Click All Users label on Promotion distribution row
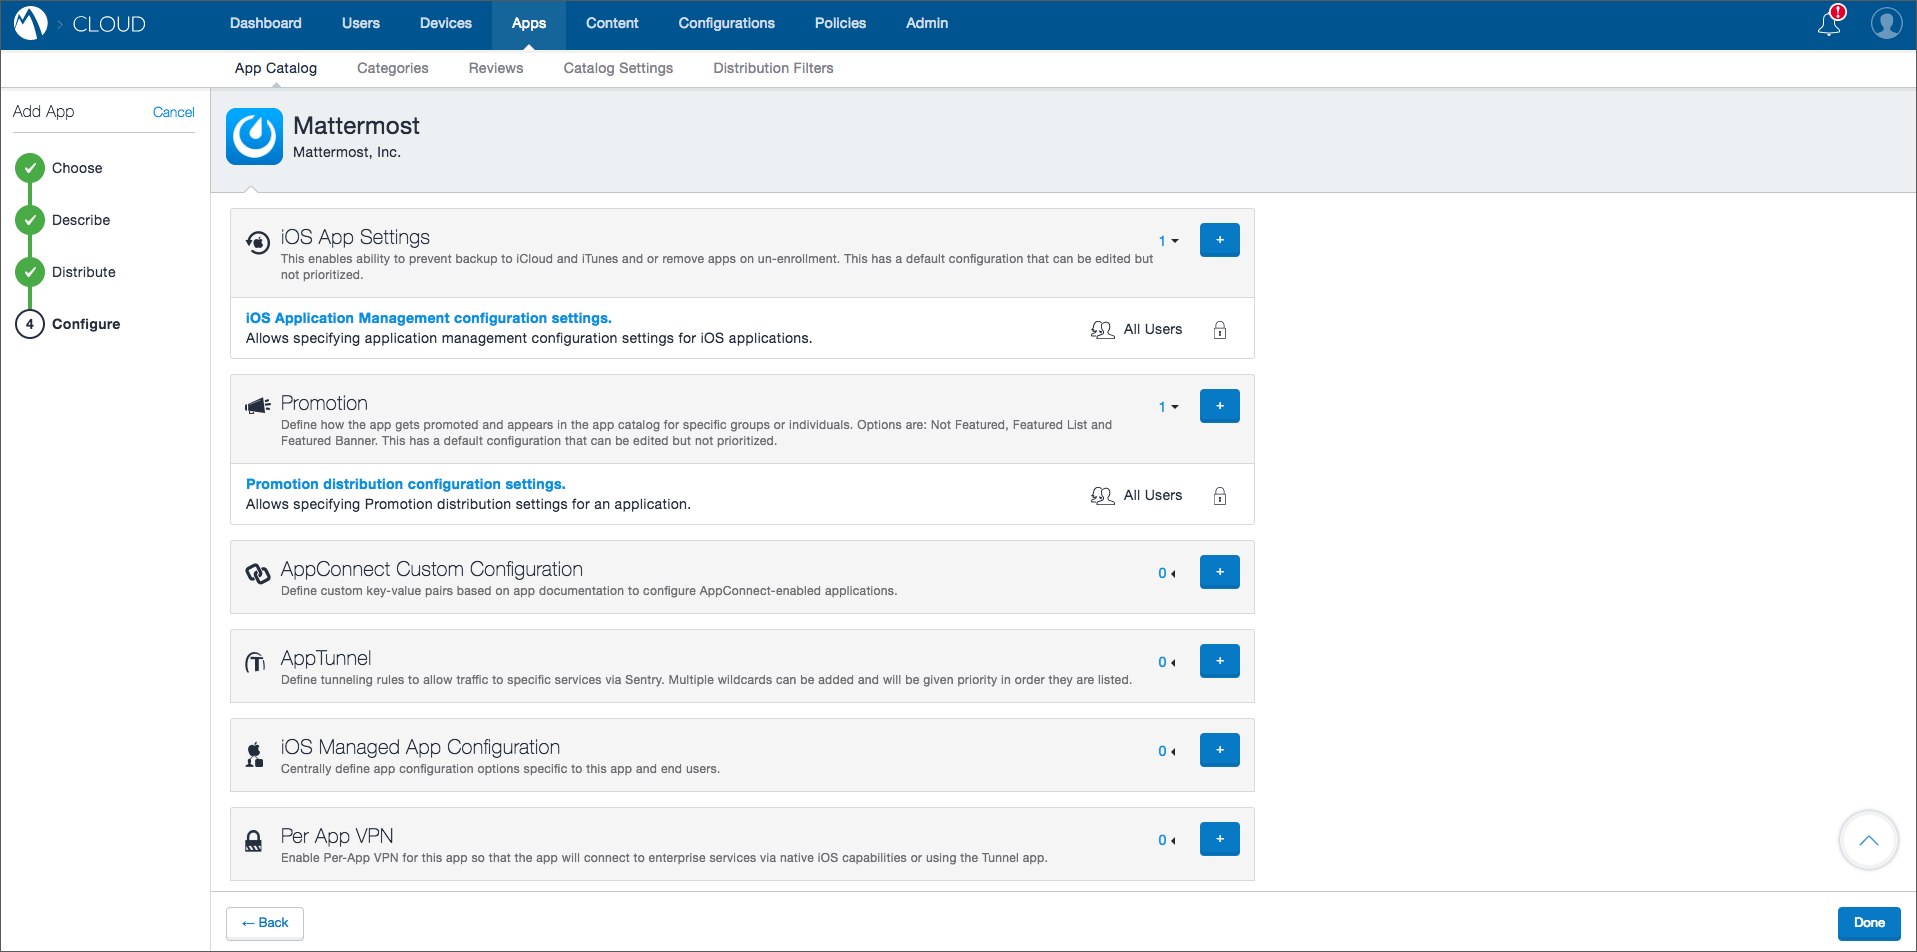Image resolution: width=1917 pixels, height=952 pixels. pos(1153,495)
